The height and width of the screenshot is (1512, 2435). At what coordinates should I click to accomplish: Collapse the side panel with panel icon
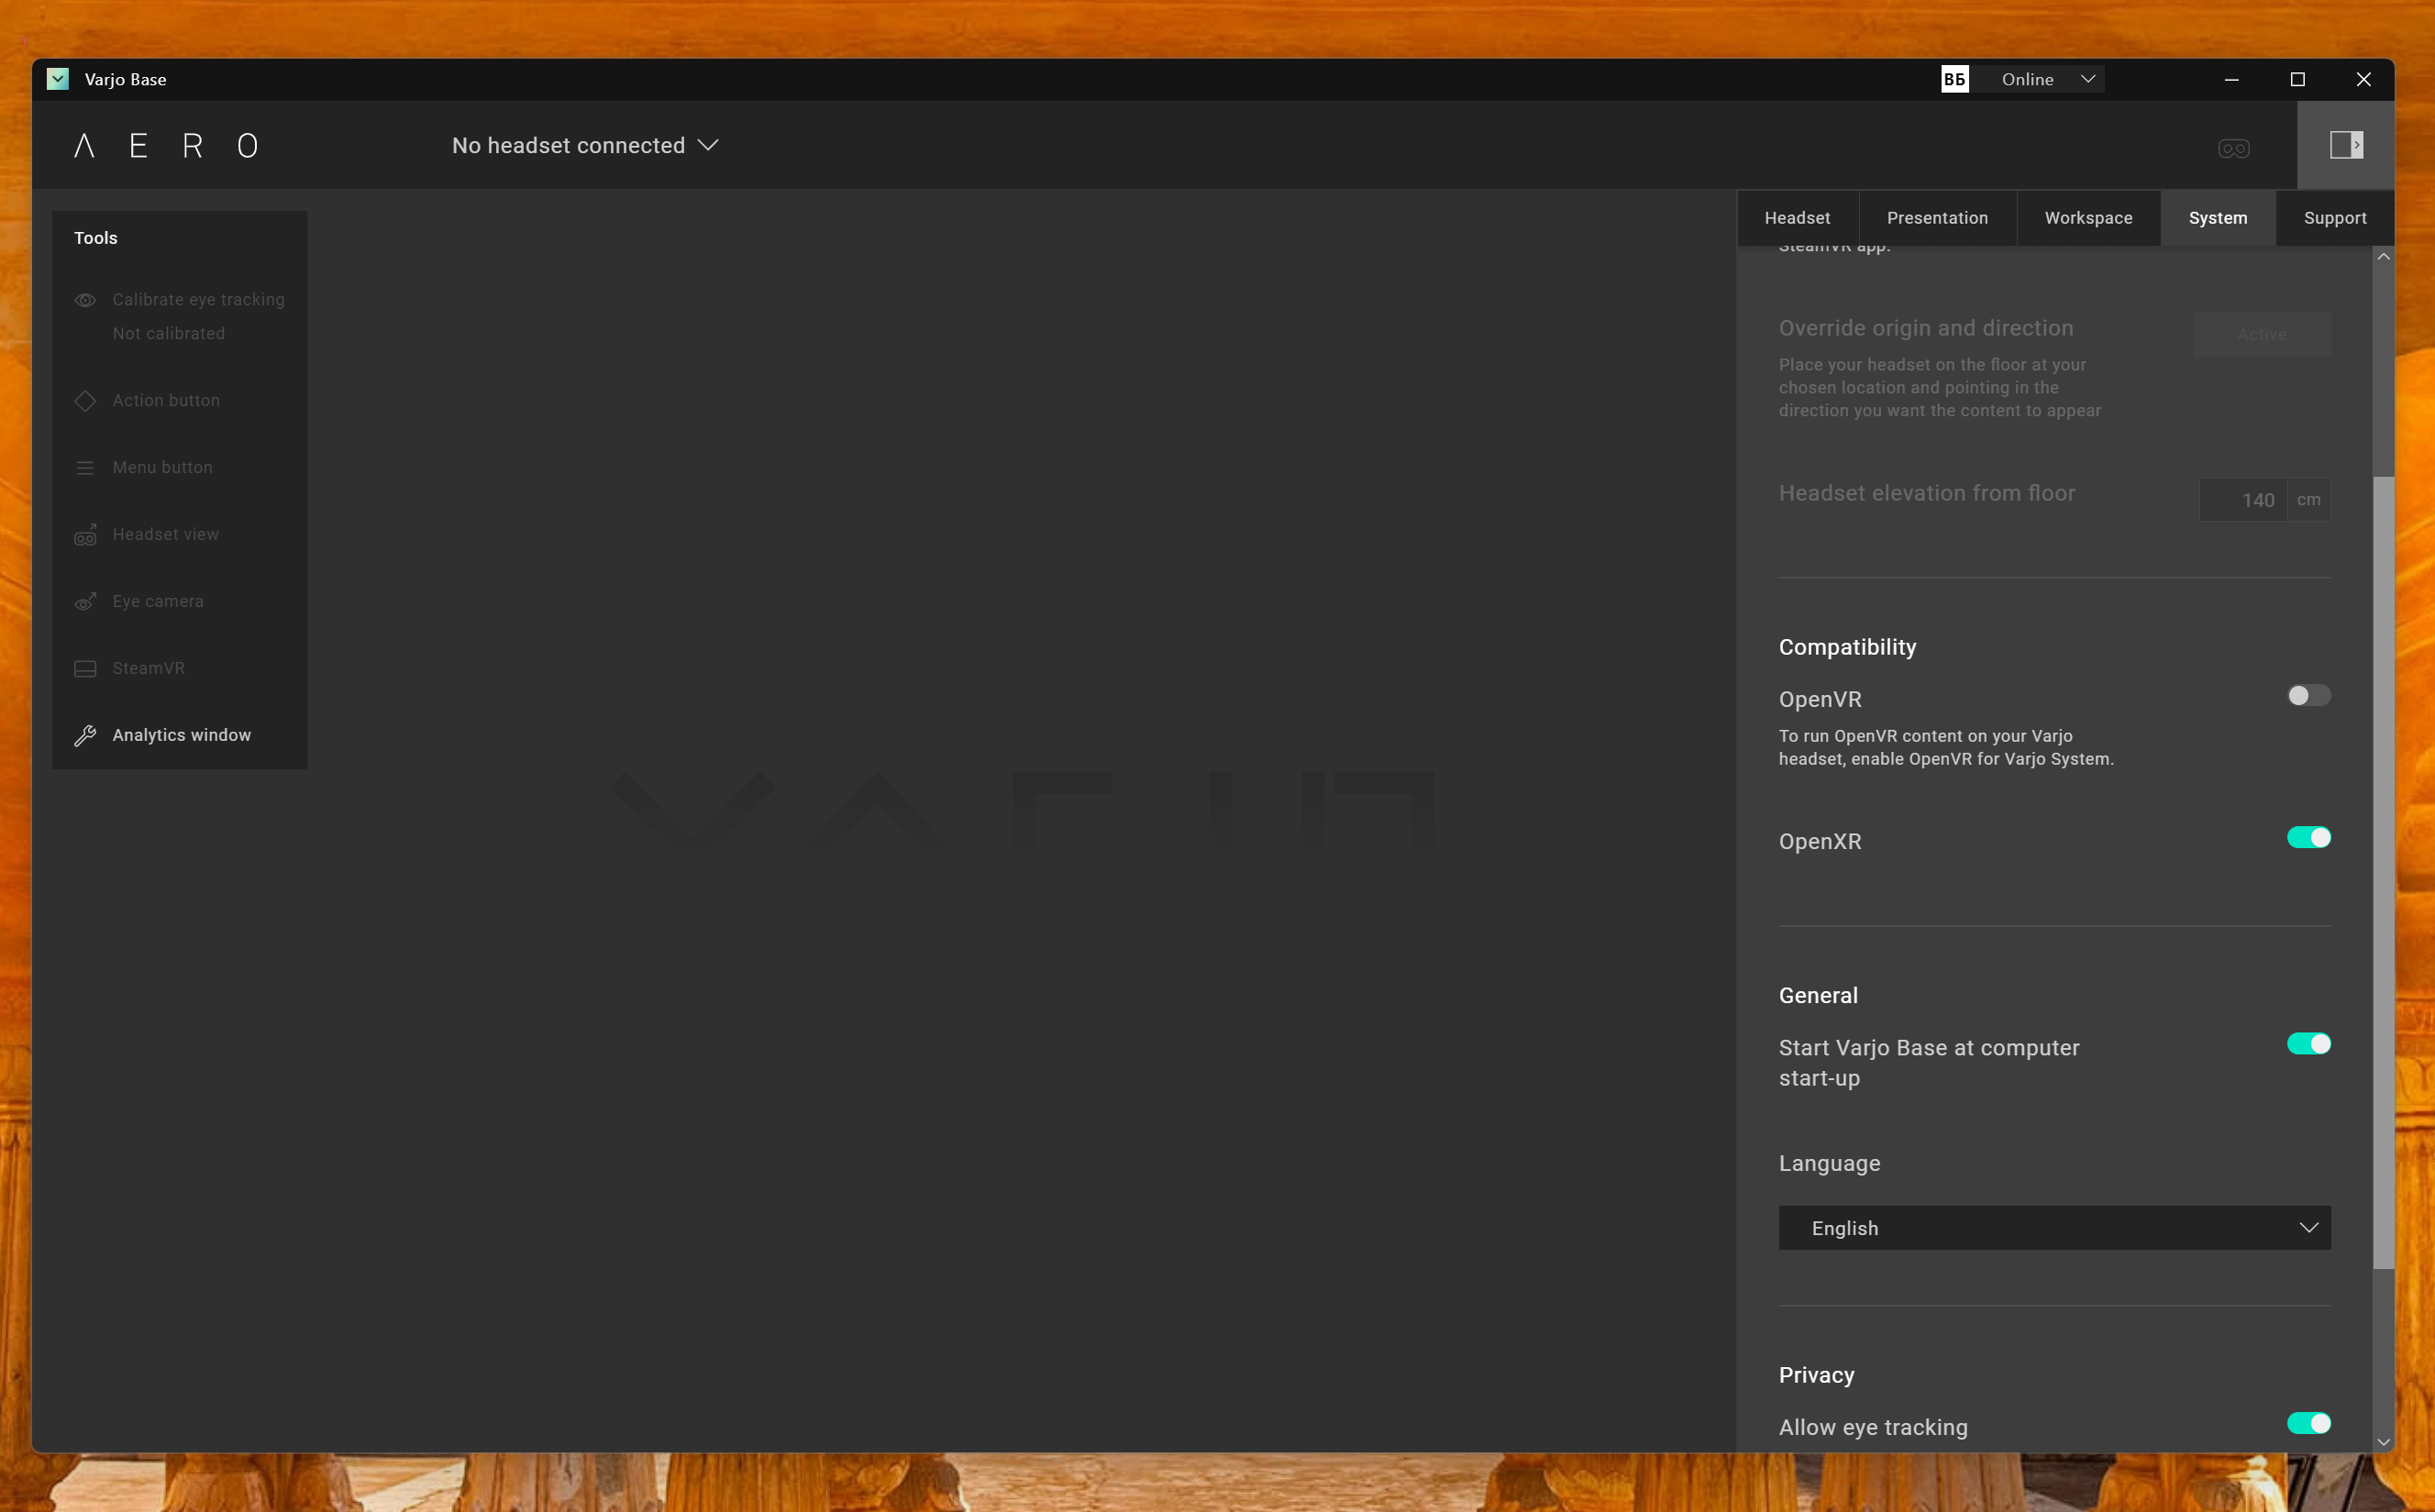point(2345,145)
